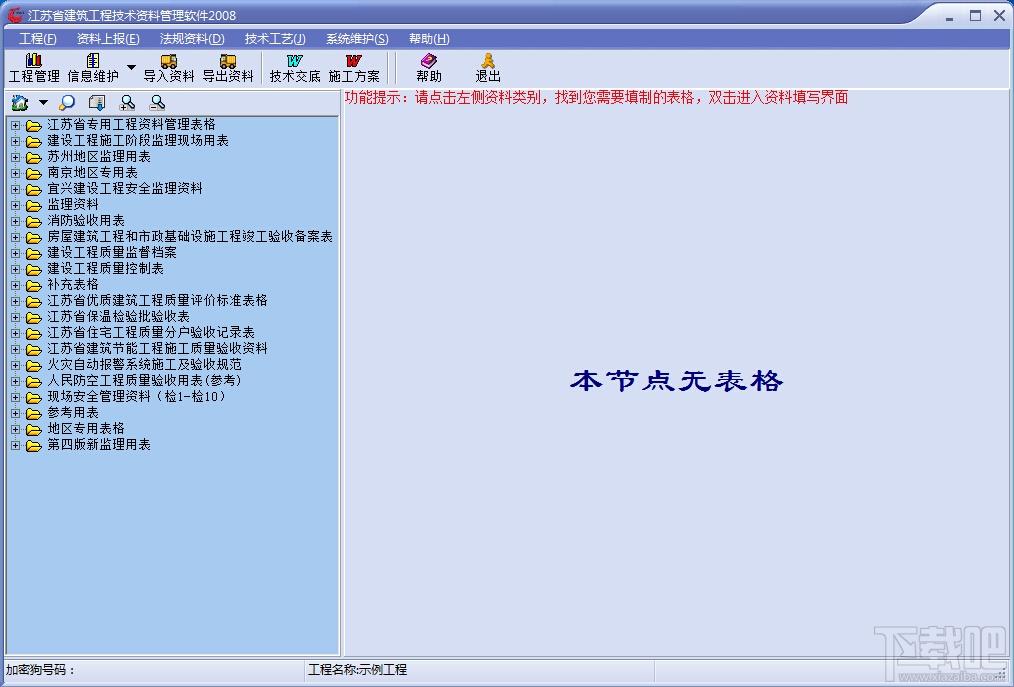
Task: Open the dropdown arrow beside 信息维护
Action: 131,67
